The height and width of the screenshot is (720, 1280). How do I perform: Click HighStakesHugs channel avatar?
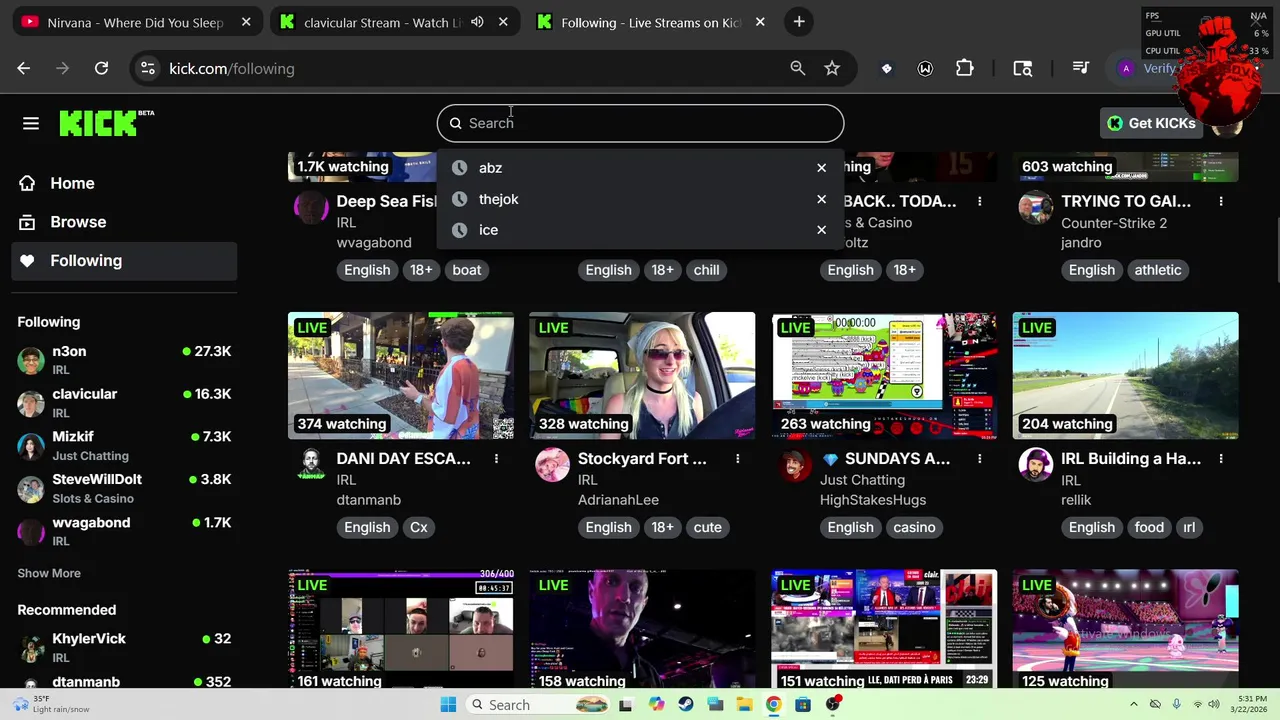794,465
